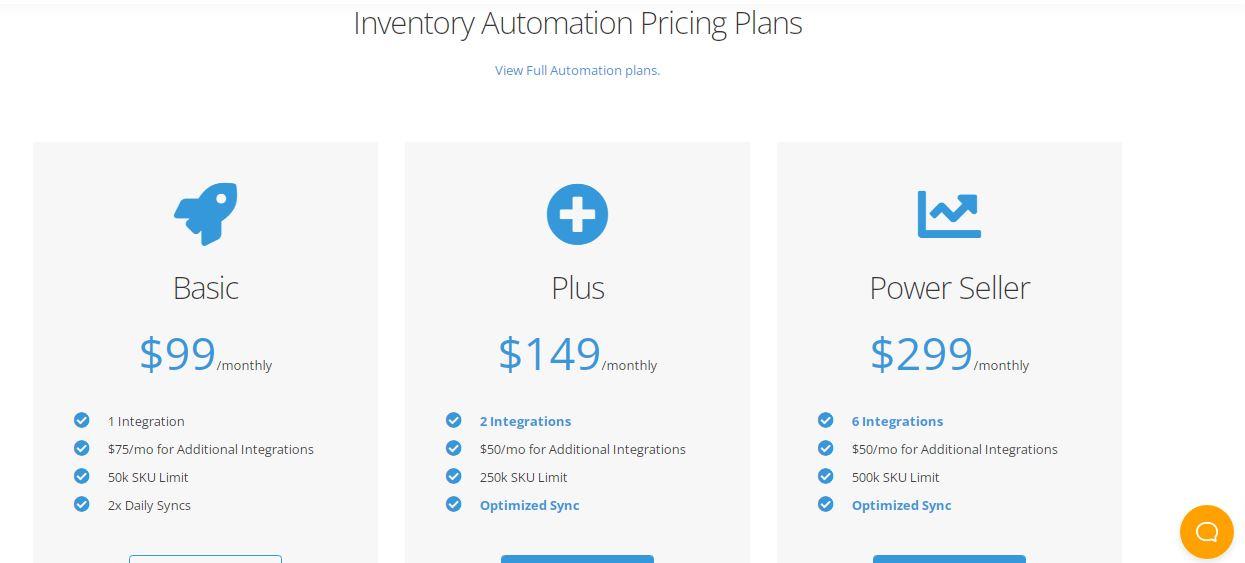This screenshot has width=1245, height=563.
Task: Click the Basic plan outlined button
Action: coord(205,559)
